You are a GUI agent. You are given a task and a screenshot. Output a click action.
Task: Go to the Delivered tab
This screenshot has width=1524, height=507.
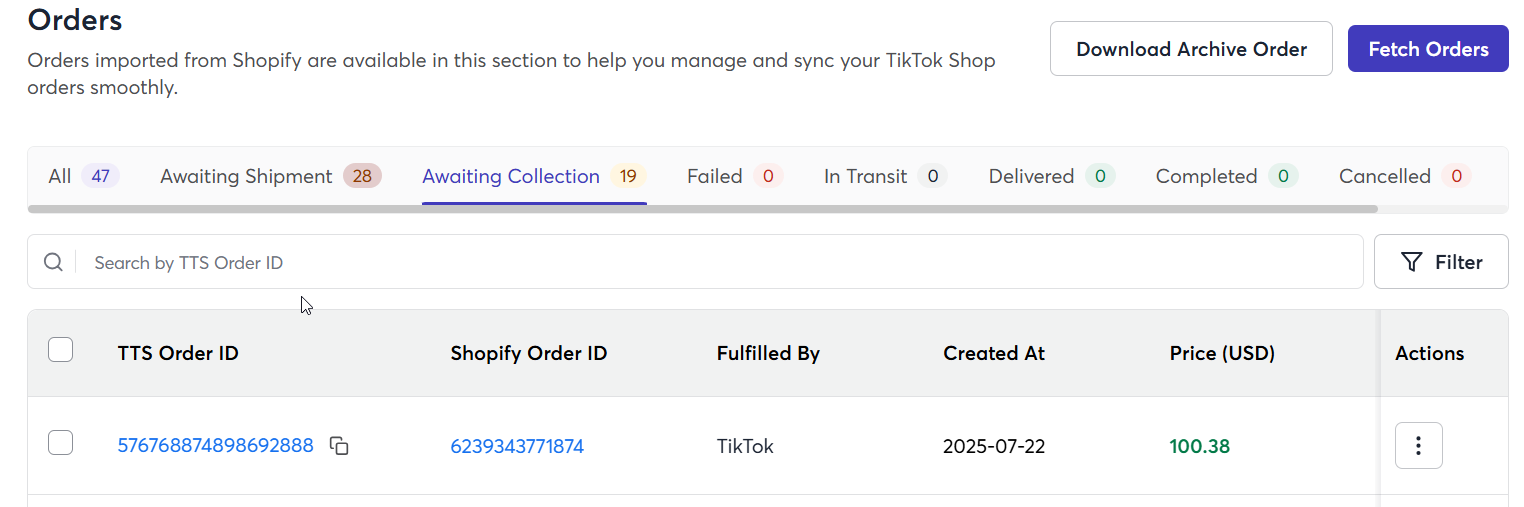pyautogui.click(x=1052, y=176)
